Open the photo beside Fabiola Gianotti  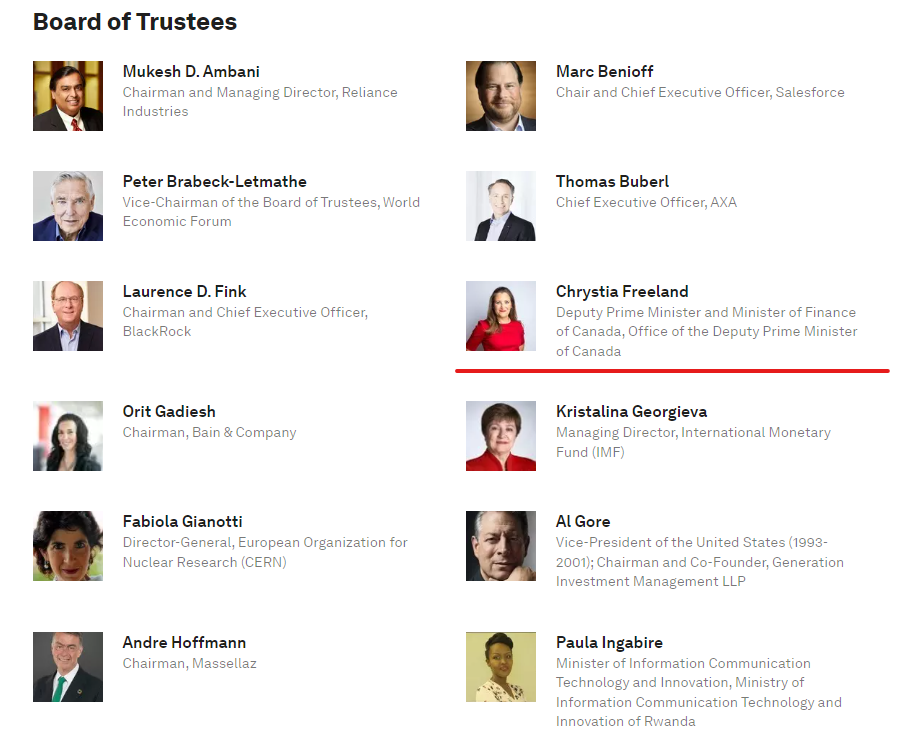pyautogui.click(x=68, y=546)
